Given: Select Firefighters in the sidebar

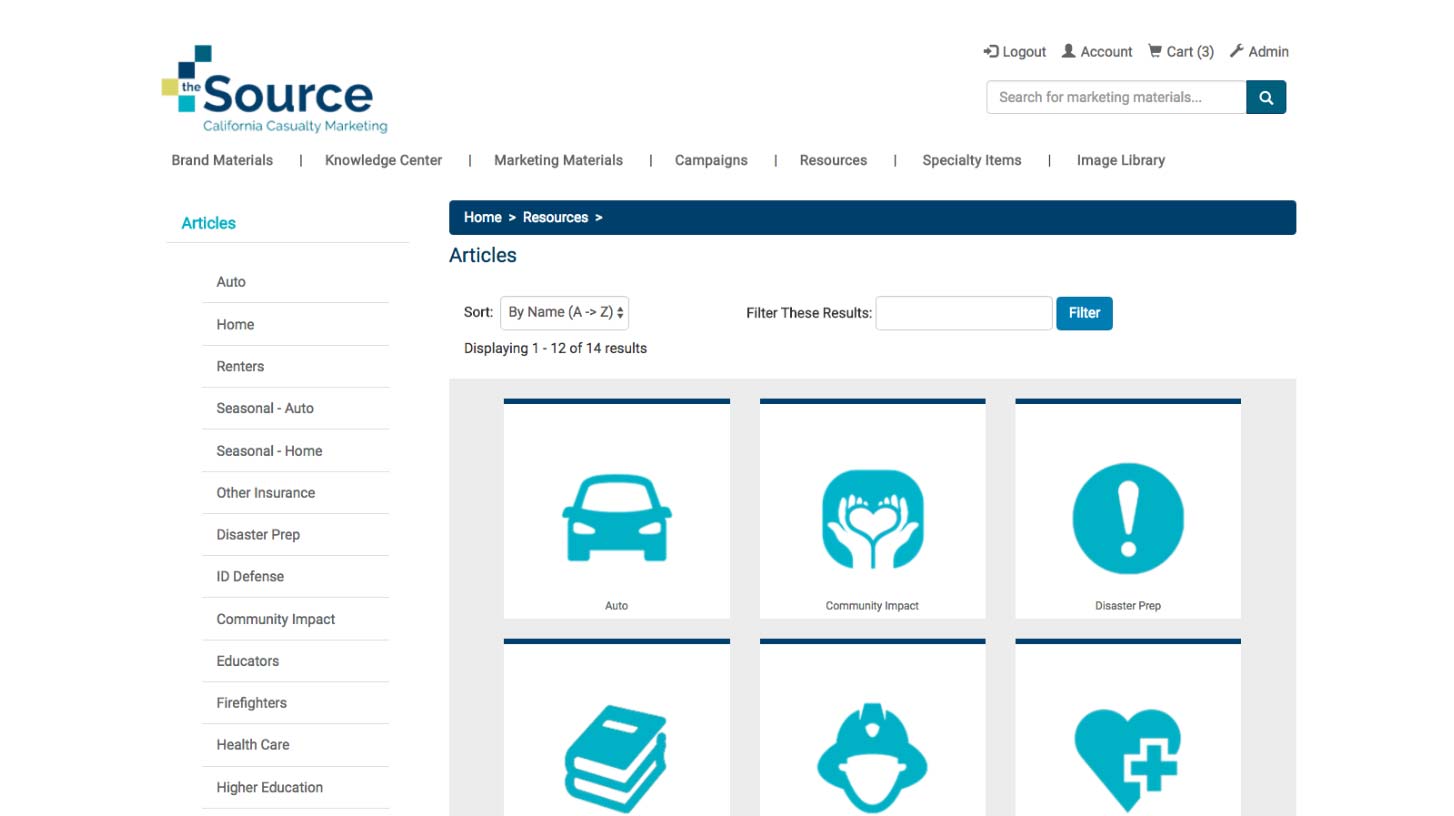Looking at the screenshot, I should pos(251,703).
